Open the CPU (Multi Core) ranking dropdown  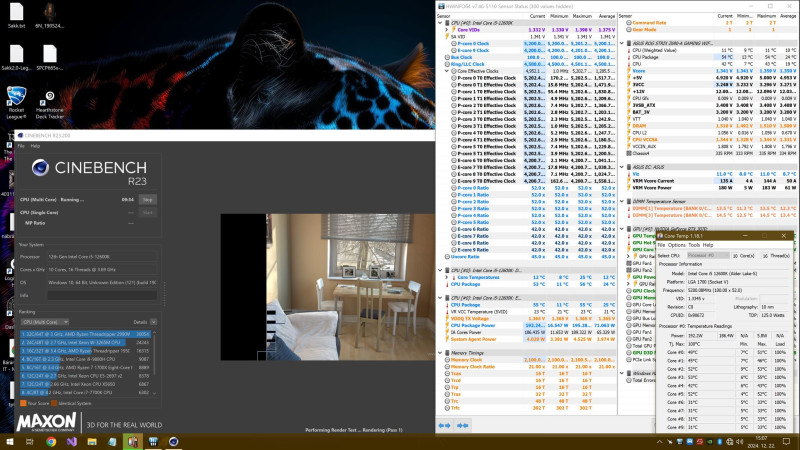pyautogui.click(x=45, y=322)
